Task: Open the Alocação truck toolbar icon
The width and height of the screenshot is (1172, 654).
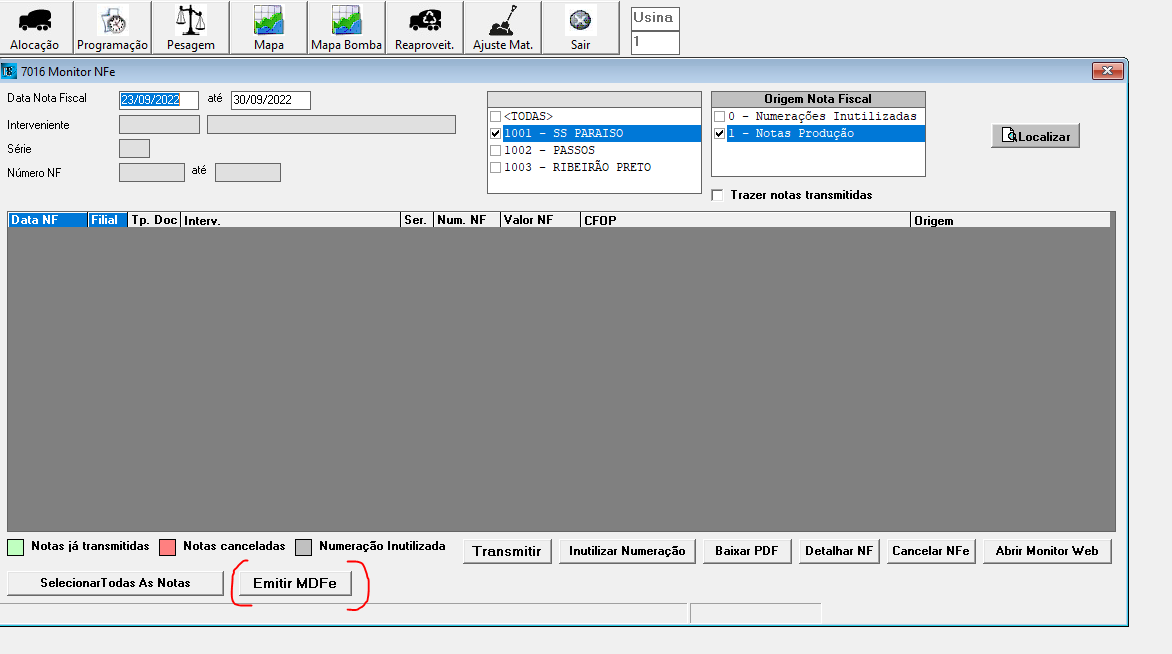Action: click(34, 27)
